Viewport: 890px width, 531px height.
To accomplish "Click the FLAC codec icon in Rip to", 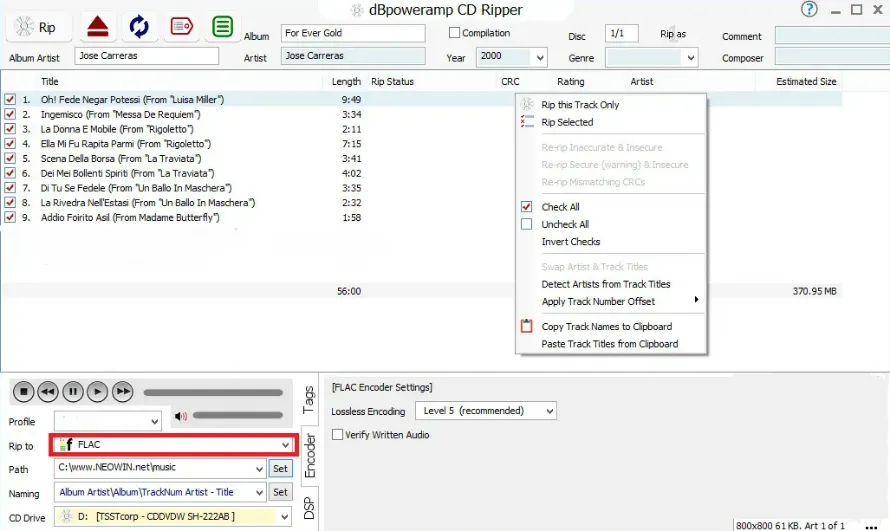I will pyautogui.click(x=66, y=445).
